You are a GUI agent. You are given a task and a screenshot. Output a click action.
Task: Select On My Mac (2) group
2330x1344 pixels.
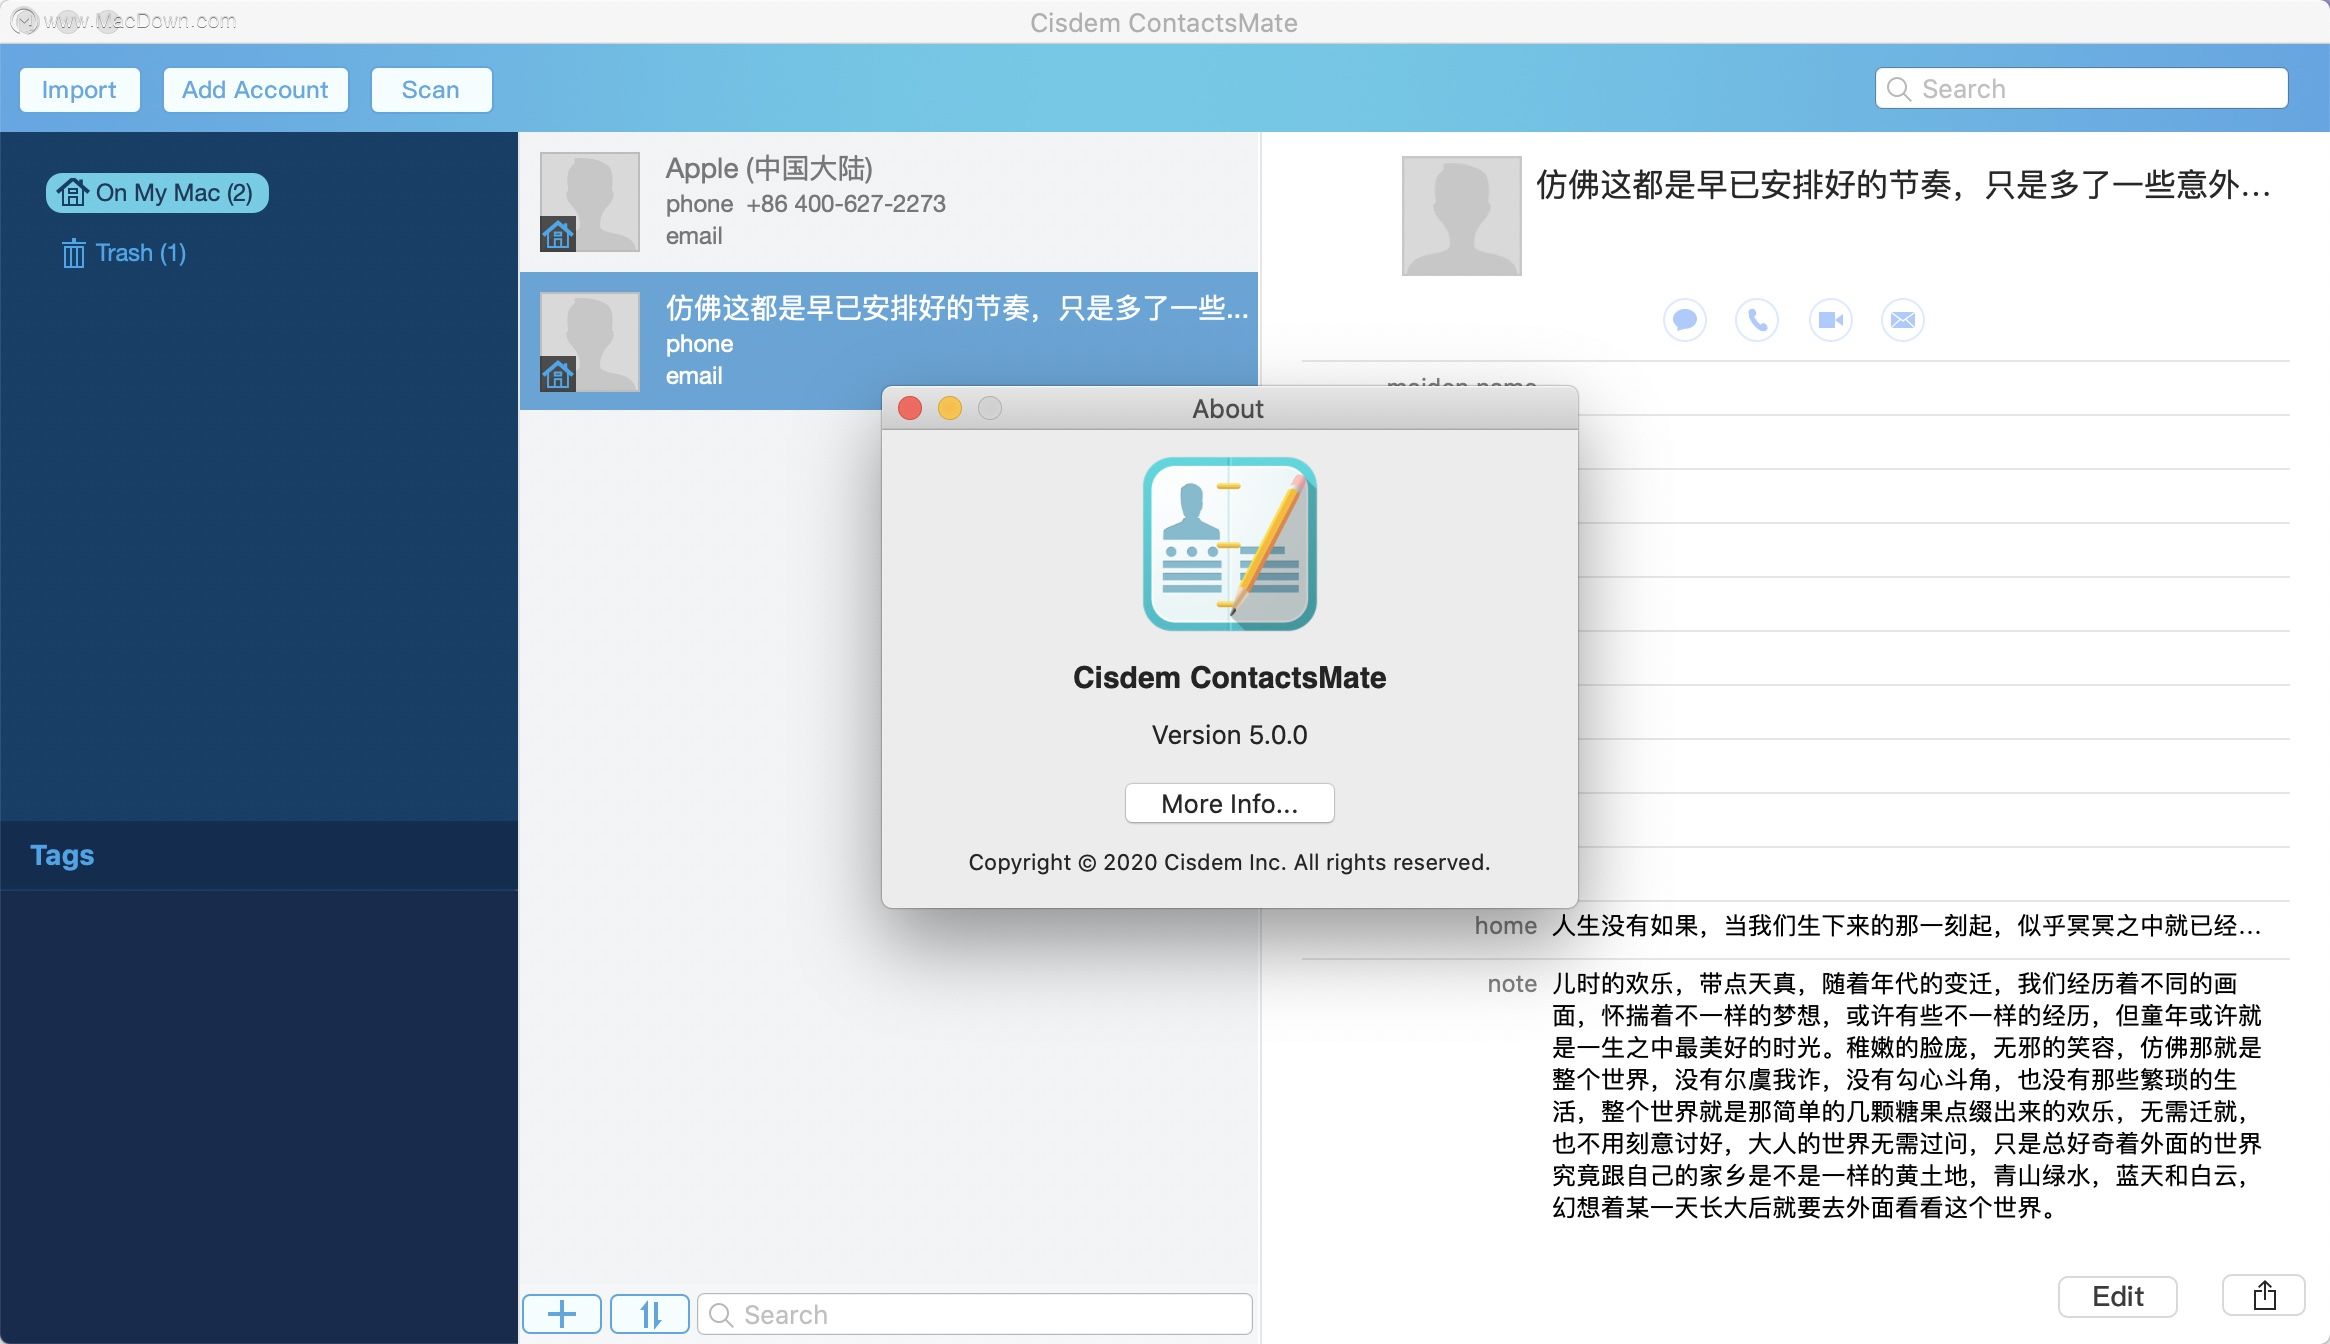tap(157, 192)
